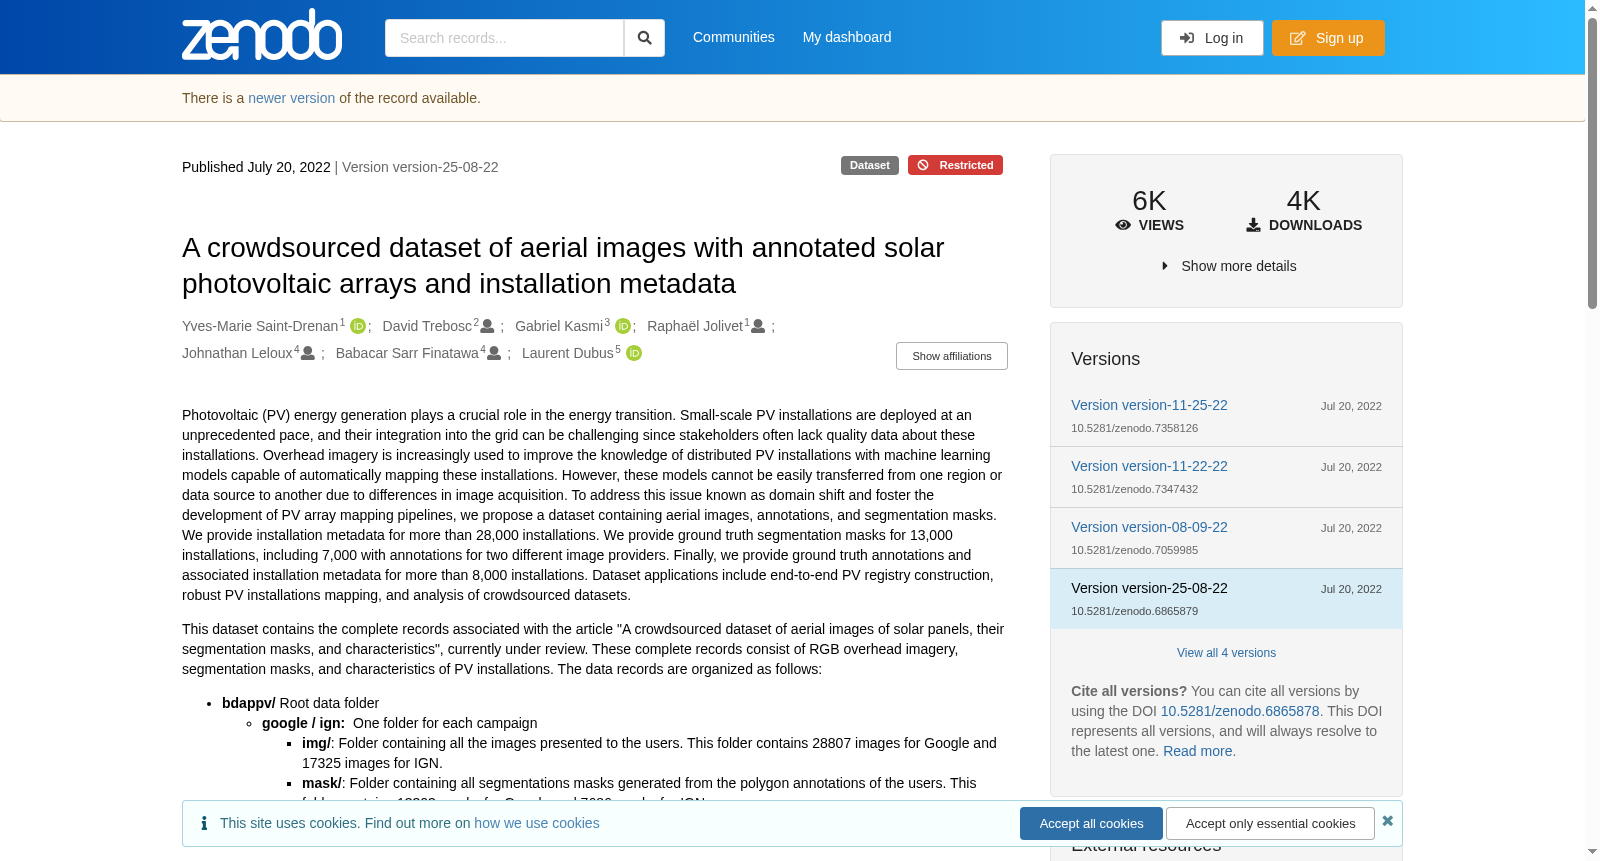Go to My dashboard
This screenshot has width=1600, height=861.
pyautogui.click(x=847, y=37)
